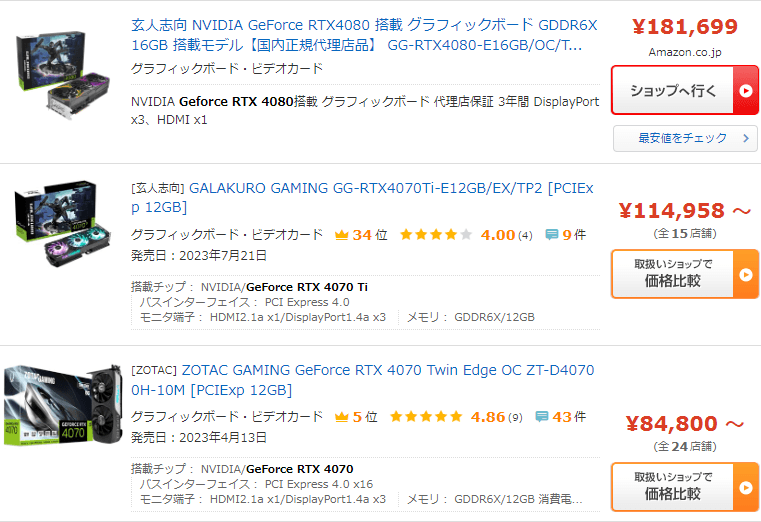Open GALAKURO GAMING GG-RTX4070Ti product link

tap(363, 197)
